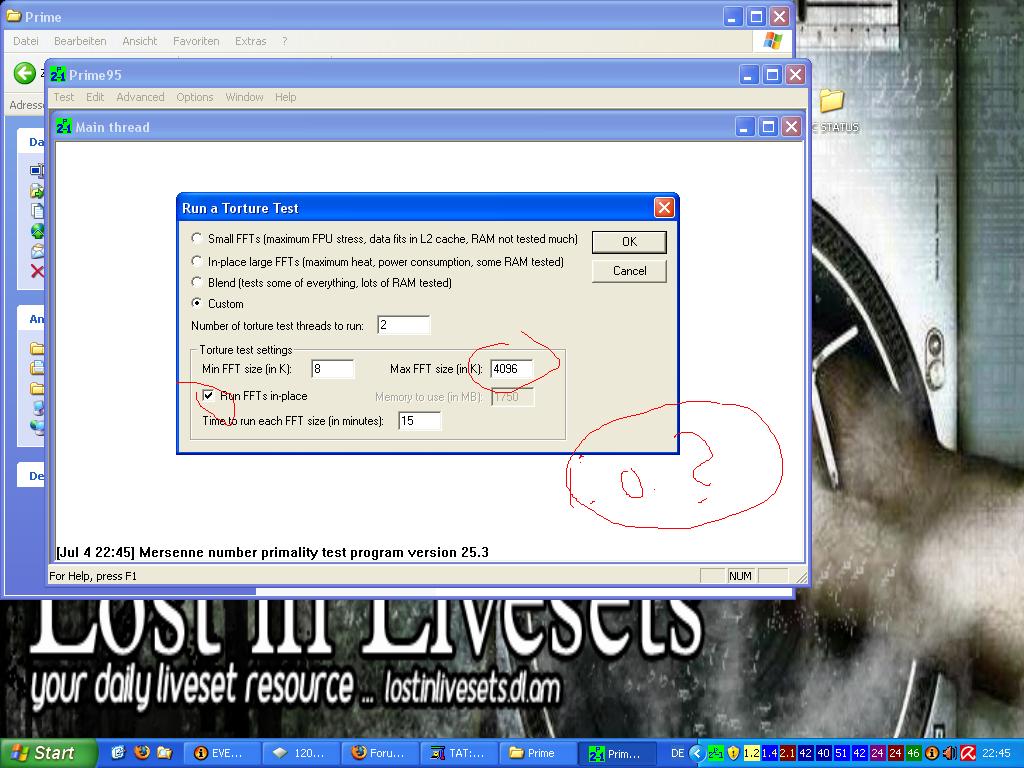Click the green 46 tray readout
The width and height of the screenshot is (1024, 768).
912,753
